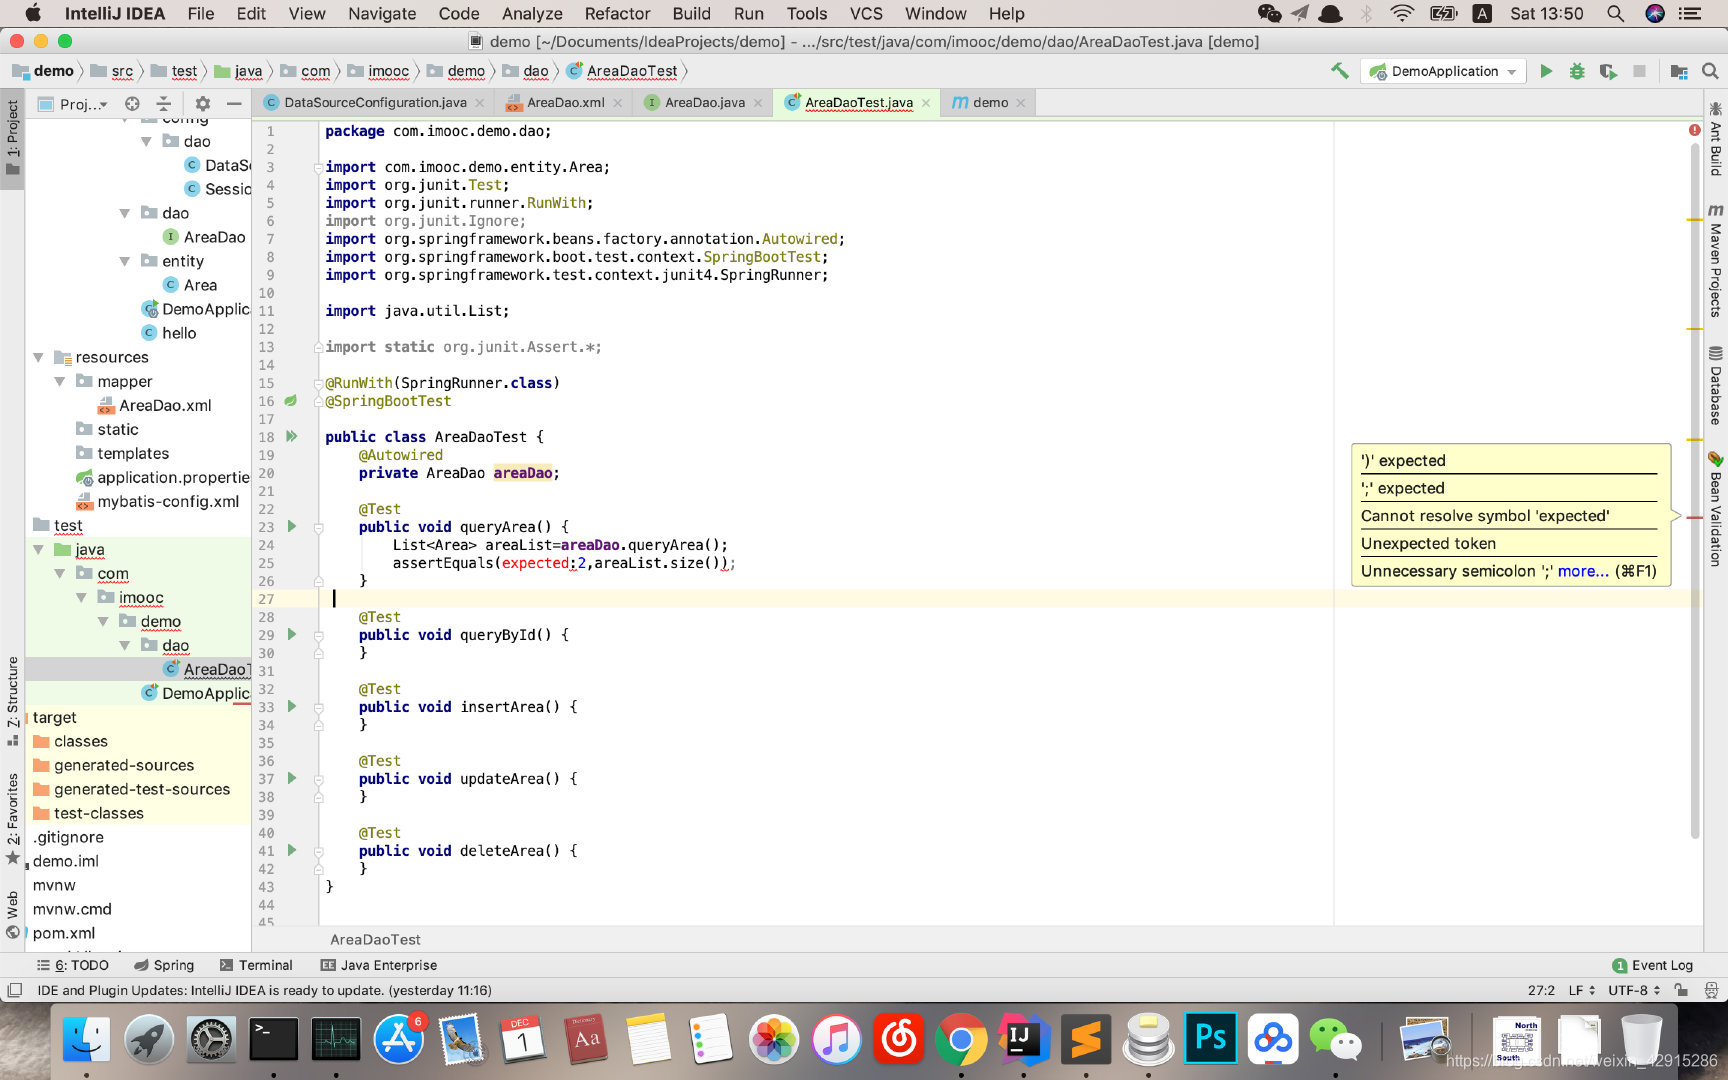The height and width of the screenshot is (1080, 1728).
Task: Open DemoApplication run configuration dropdown
Action: pyautogui.click(x=1444, y=71)
